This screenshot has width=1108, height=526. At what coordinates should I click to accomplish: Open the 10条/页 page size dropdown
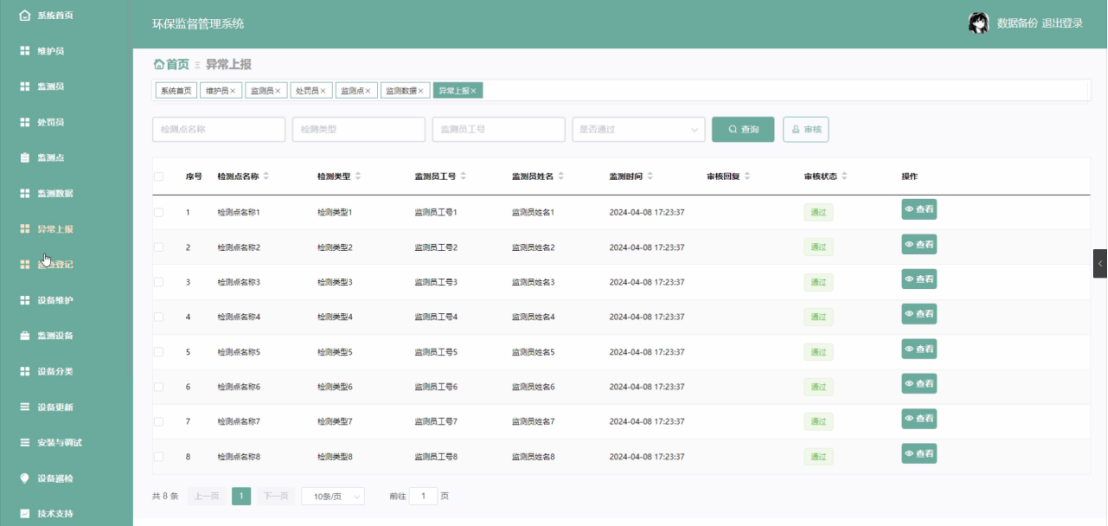click(333, 496)
